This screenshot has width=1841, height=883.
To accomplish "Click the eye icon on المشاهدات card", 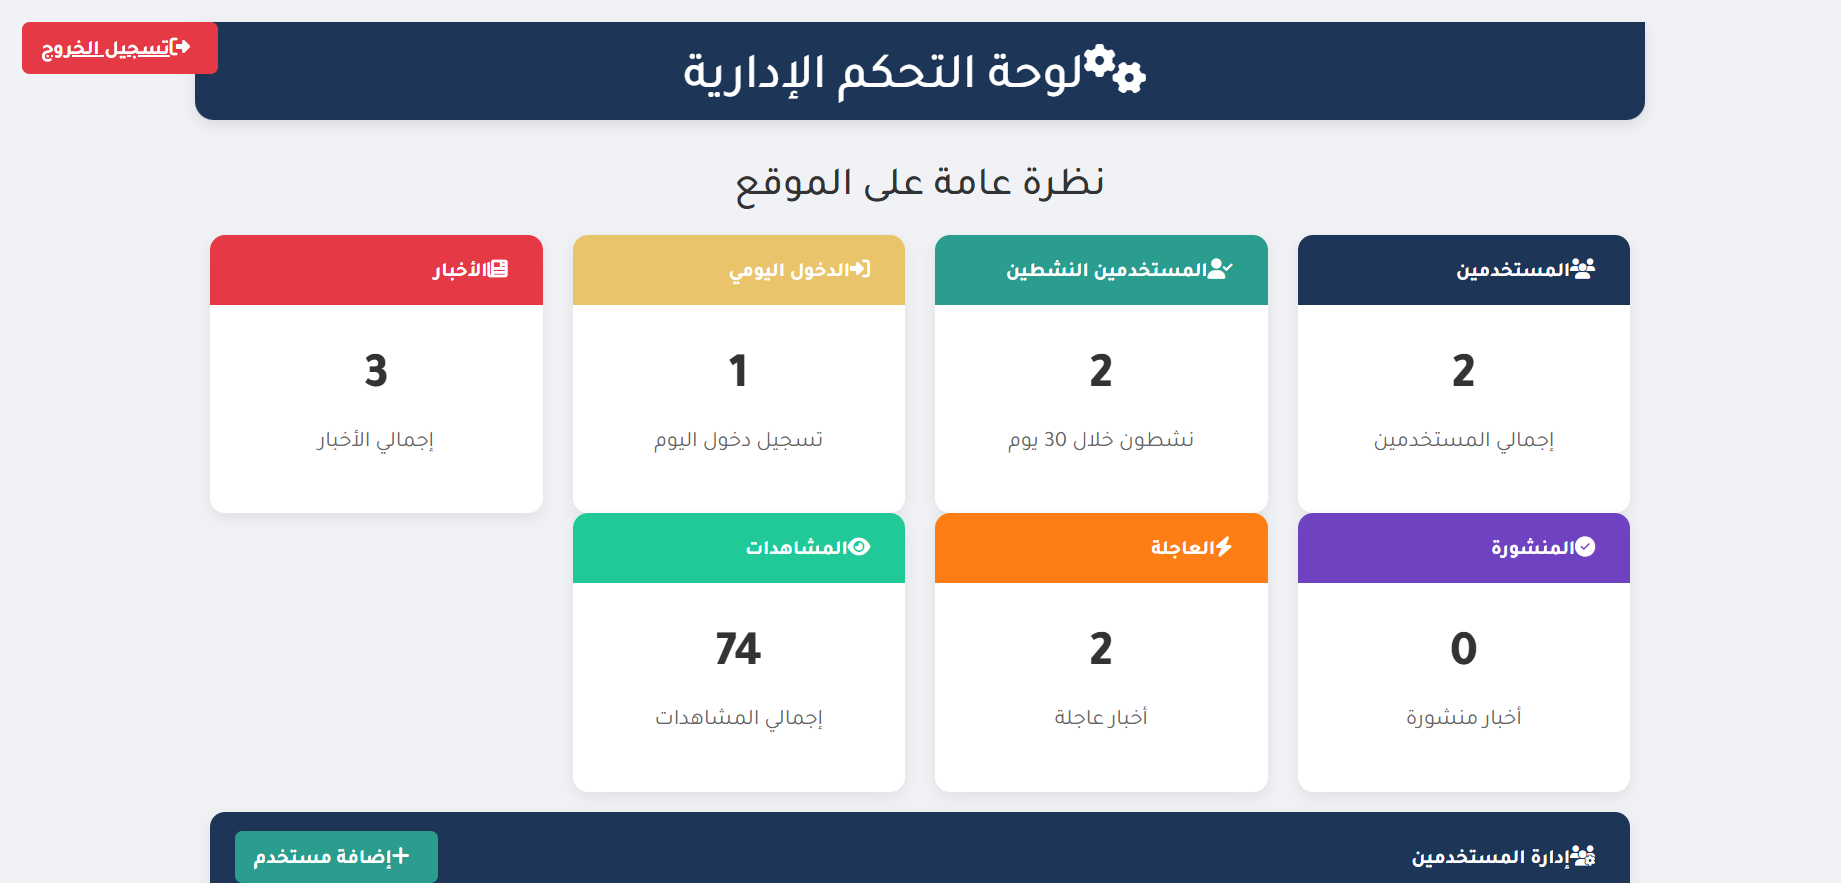I will pos(860,547).
